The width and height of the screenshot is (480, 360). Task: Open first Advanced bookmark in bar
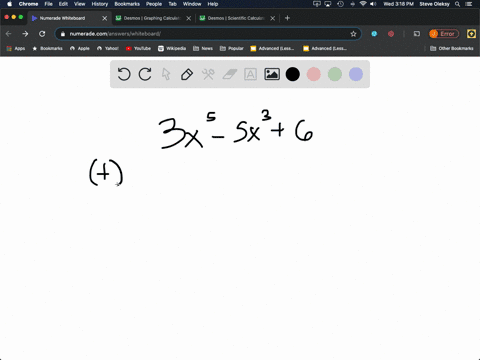point(272,48)
